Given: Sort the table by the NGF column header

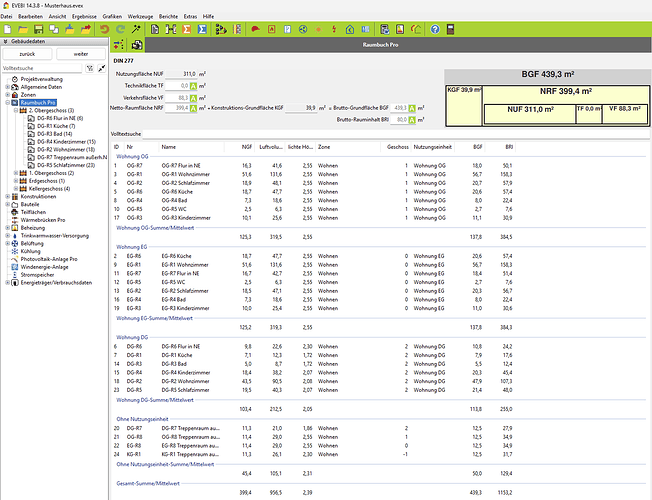Looking at the screenshot, I should point(239,147).
